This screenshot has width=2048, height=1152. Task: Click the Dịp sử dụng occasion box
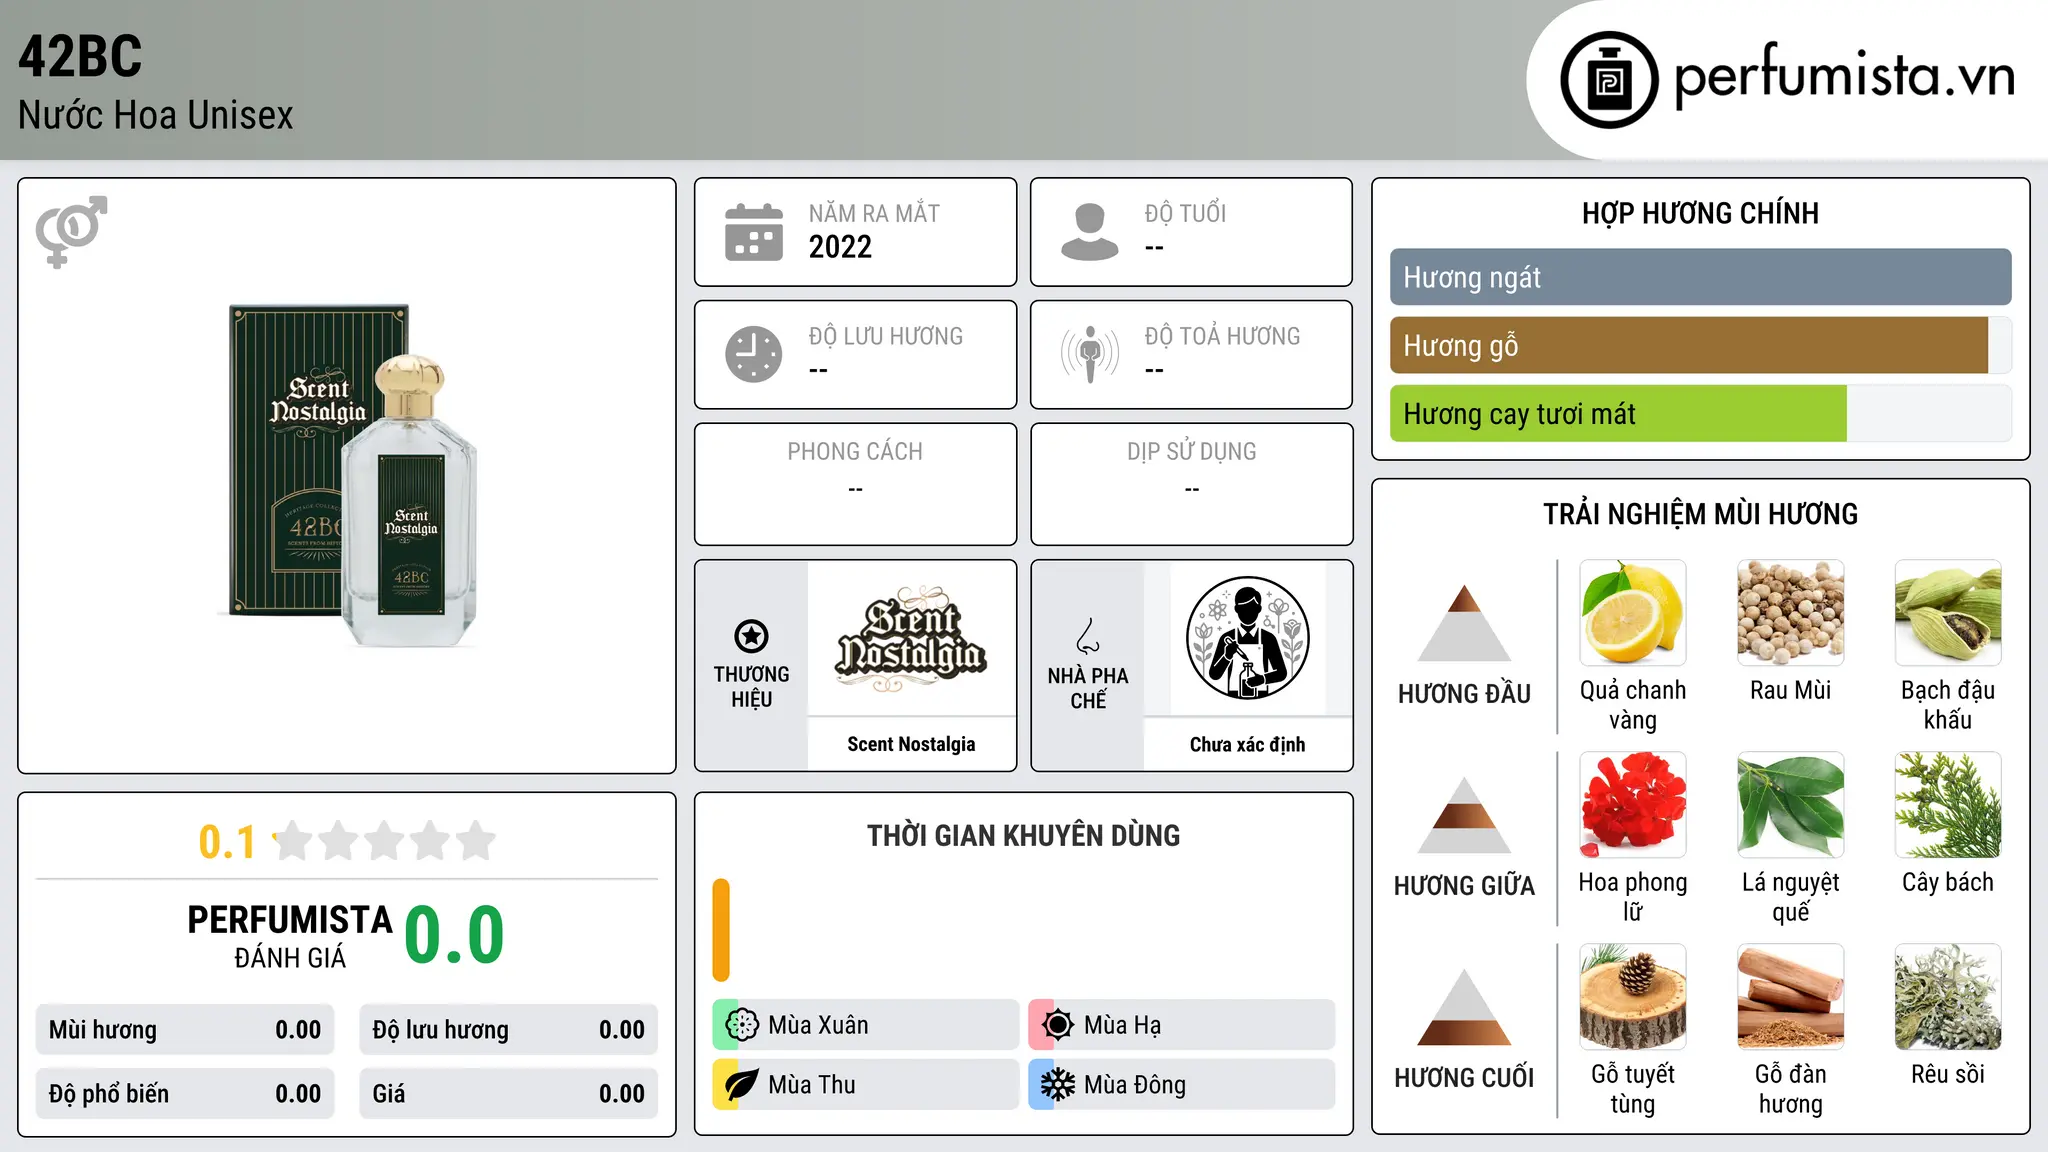click(1191, 484)
